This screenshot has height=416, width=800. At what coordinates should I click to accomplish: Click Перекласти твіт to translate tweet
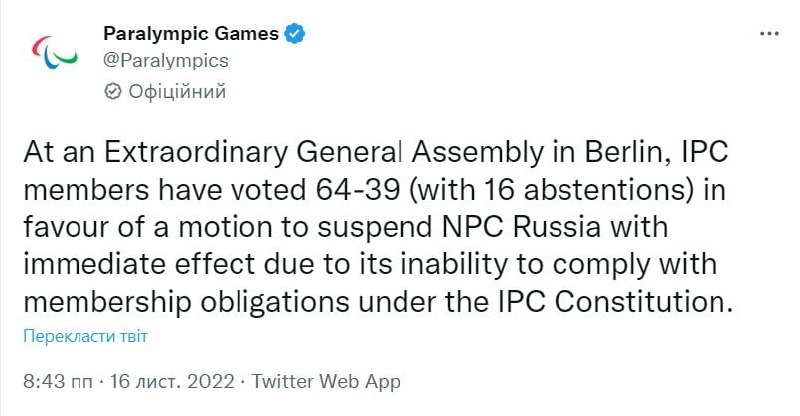pyautogui.click(x=86, y=336)
